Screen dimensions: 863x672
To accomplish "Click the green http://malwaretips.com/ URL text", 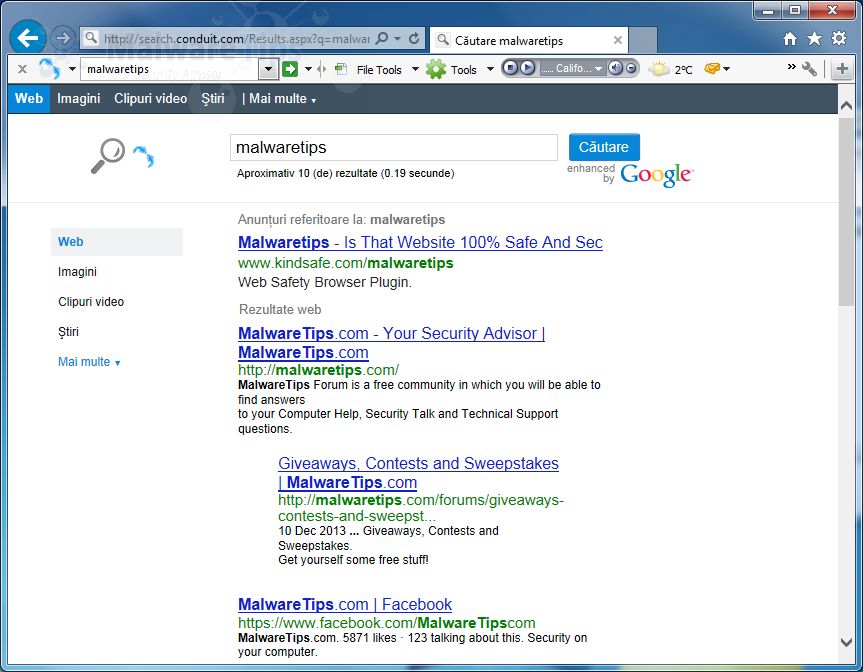I will [318, 370].
